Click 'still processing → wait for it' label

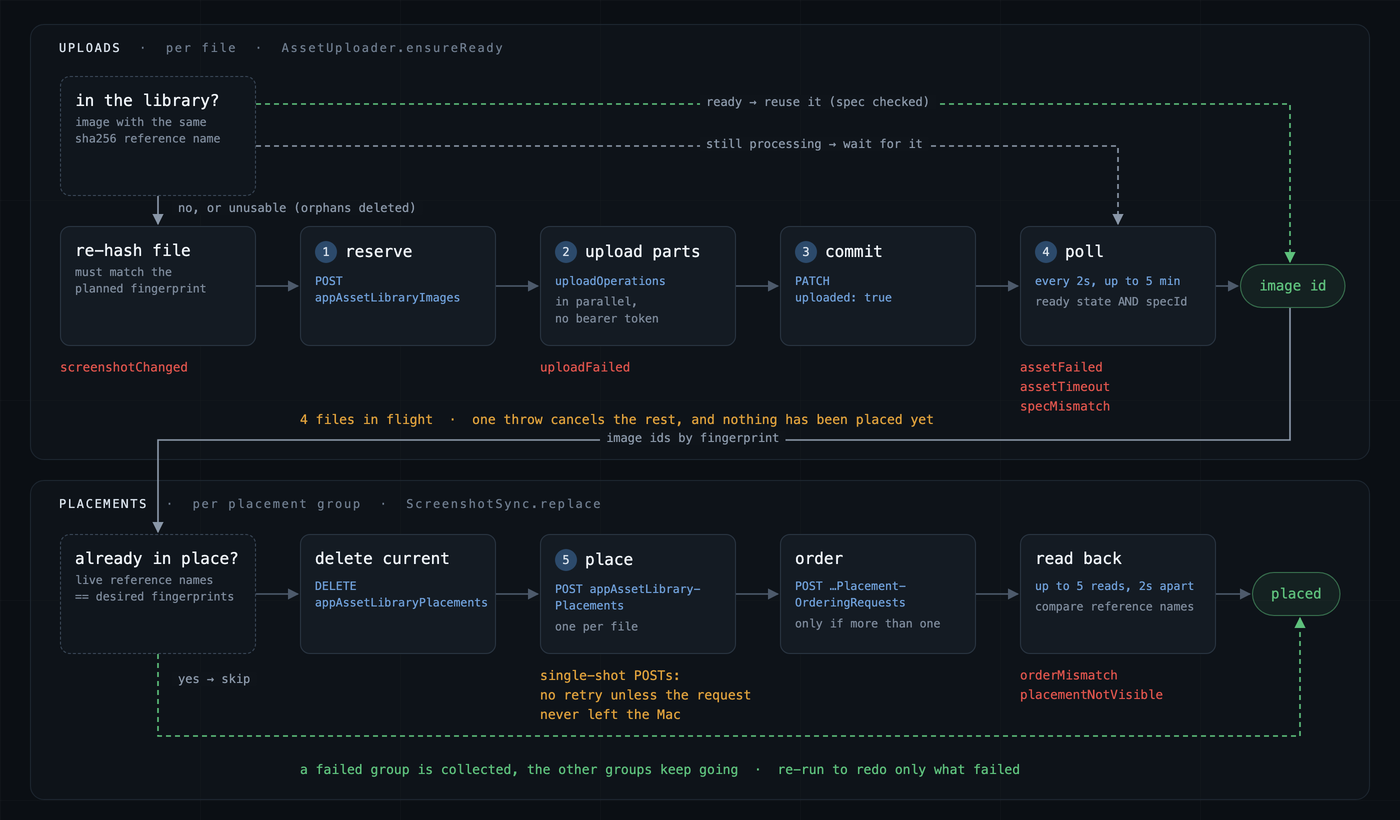point(814,144)
